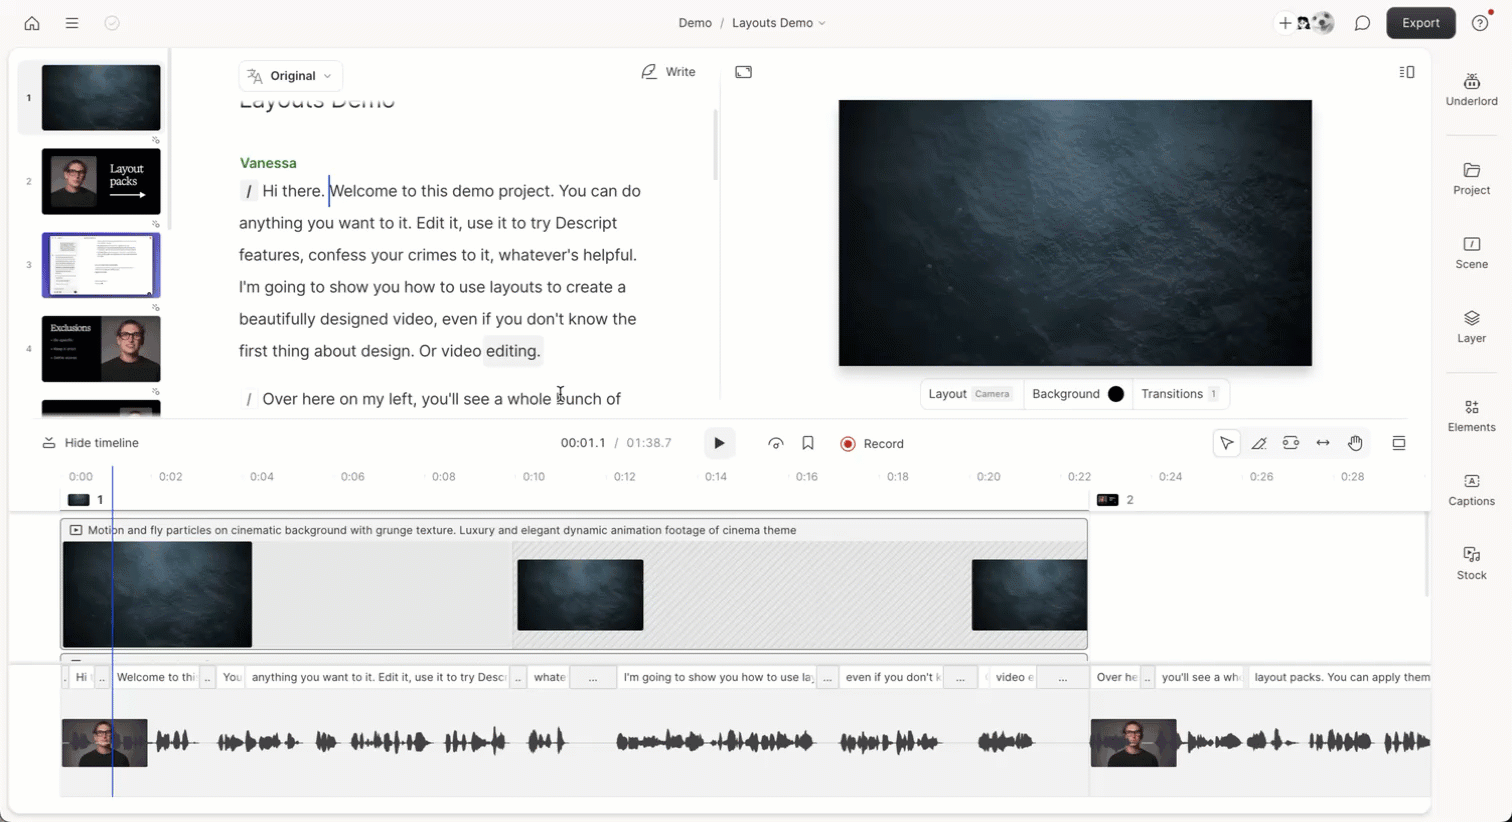The height and width of the screenshot is (822, 1512).
Task: Click the highlighted word 'editing.' in the script
Action: [513, 351]
